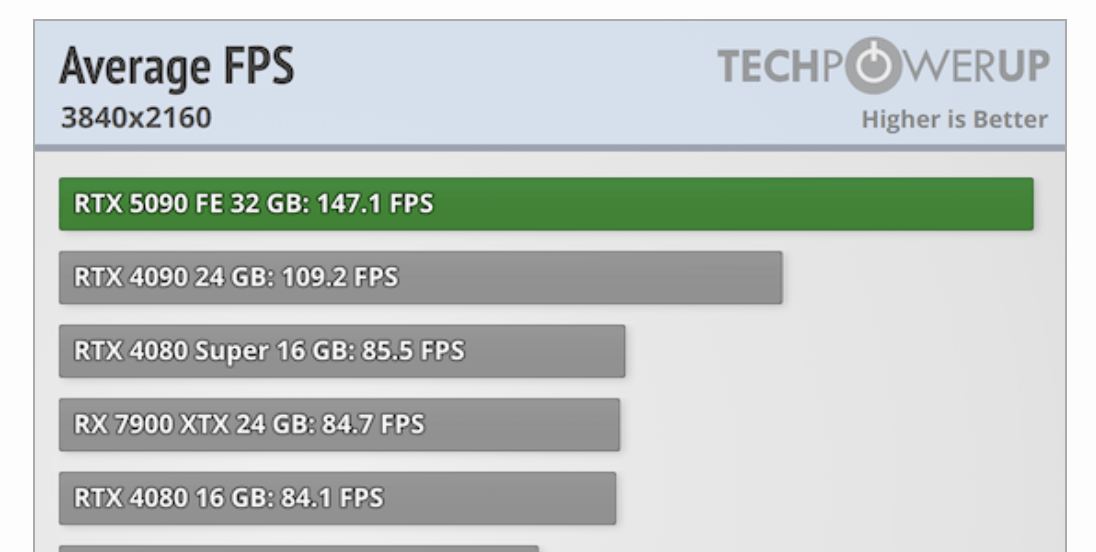The width and height of the screenshot is (1096, 552).
Task: Click the partially visible bar at the bottom
Action: [x=298, y=548]
